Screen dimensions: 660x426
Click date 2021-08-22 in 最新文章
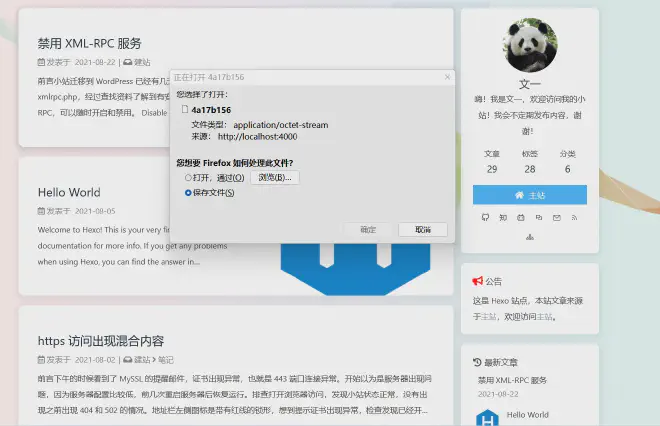pyautogui.click(x=498, y=394)
